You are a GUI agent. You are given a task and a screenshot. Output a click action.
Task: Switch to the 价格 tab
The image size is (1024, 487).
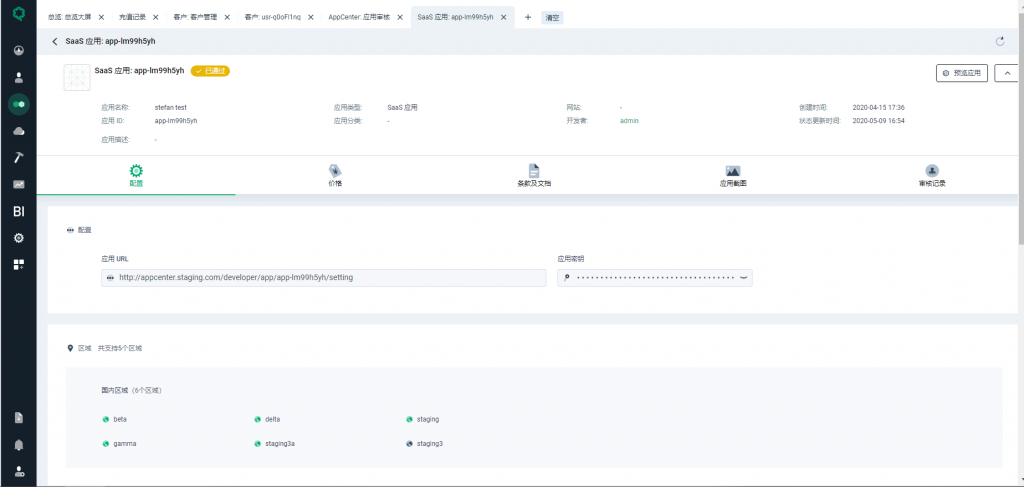(x=335, y=176)
